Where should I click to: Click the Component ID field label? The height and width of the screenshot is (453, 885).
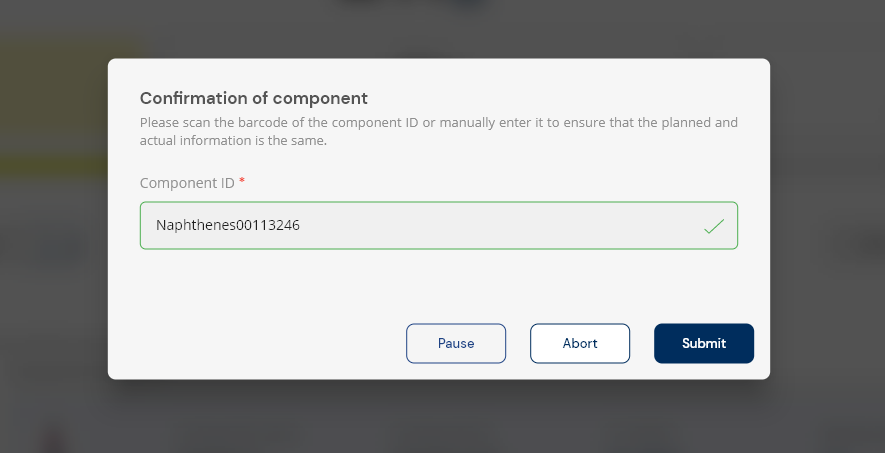(187, 183)
